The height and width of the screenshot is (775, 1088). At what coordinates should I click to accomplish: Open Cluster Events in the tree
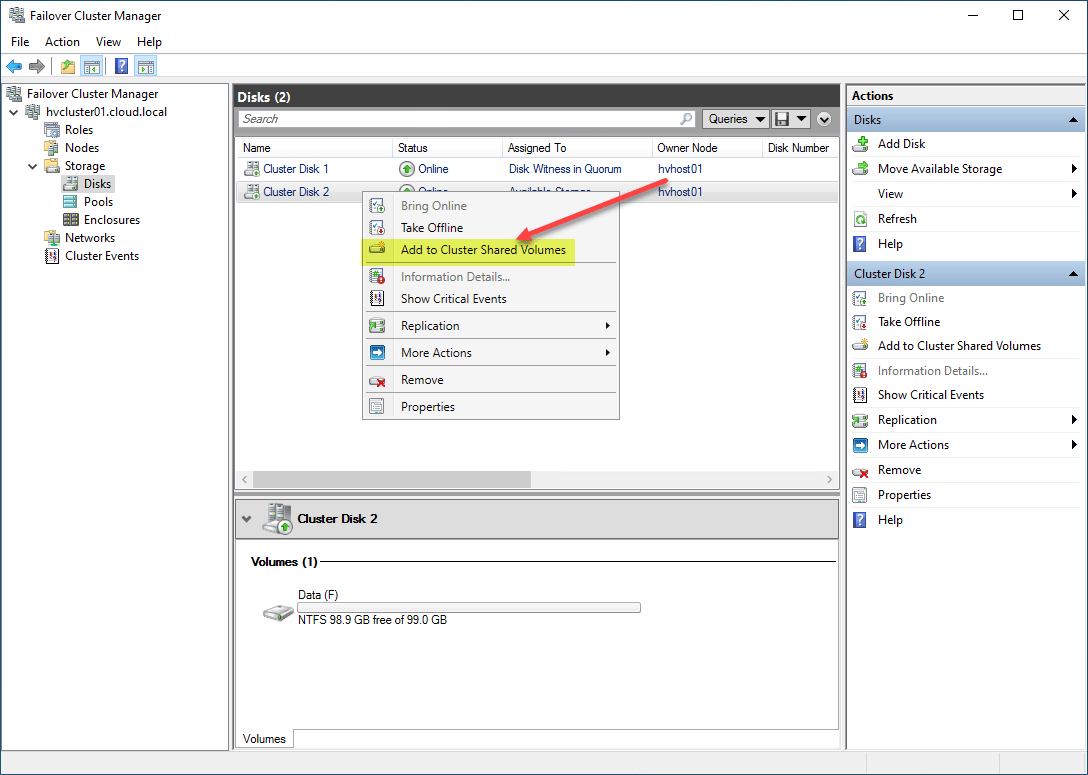coord(102,256)
